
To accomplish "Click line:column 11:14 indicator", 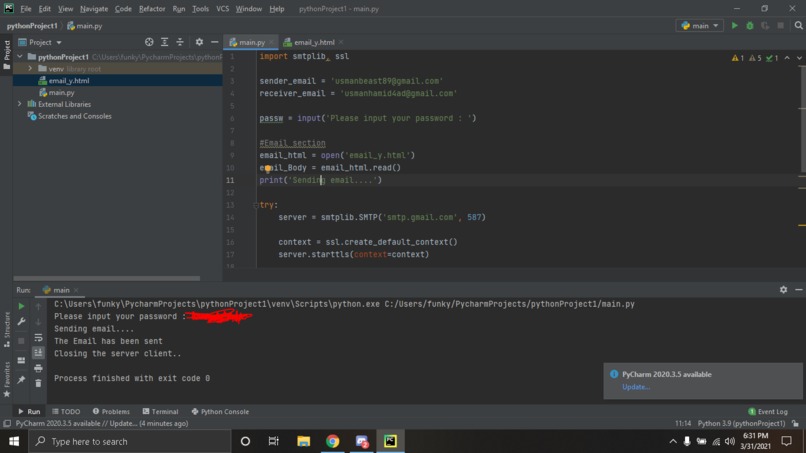I will (x=683, y=424).
